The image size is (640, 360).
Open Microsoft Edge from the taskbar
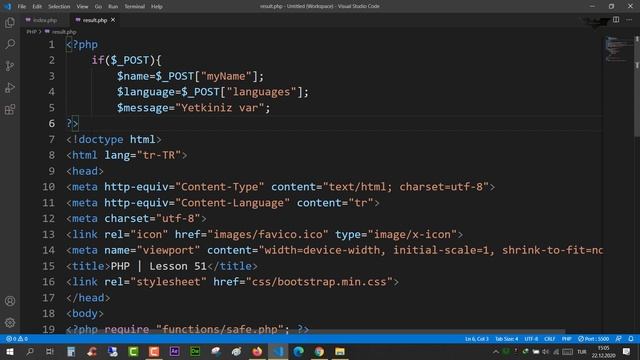(x=298, y=351)
